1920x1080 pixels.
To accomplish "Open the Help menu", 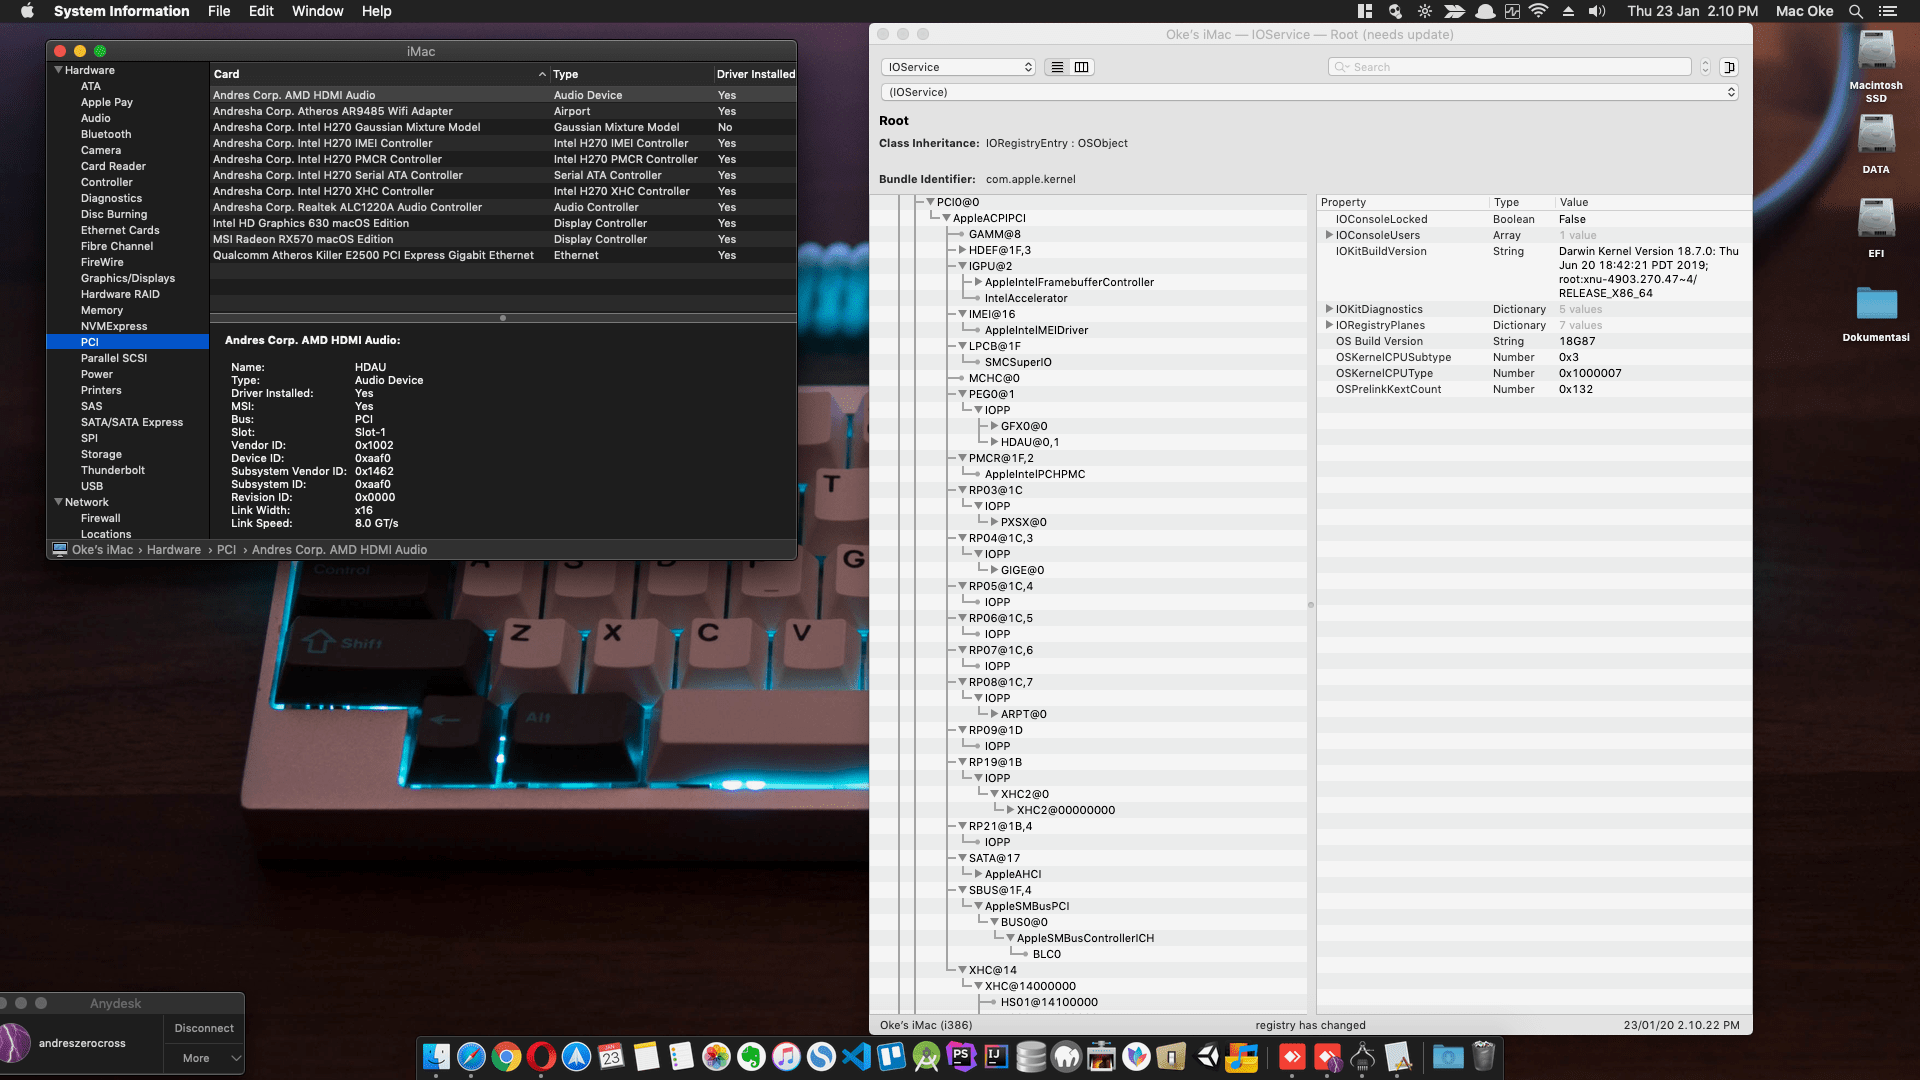I will [x=376, y=11].
